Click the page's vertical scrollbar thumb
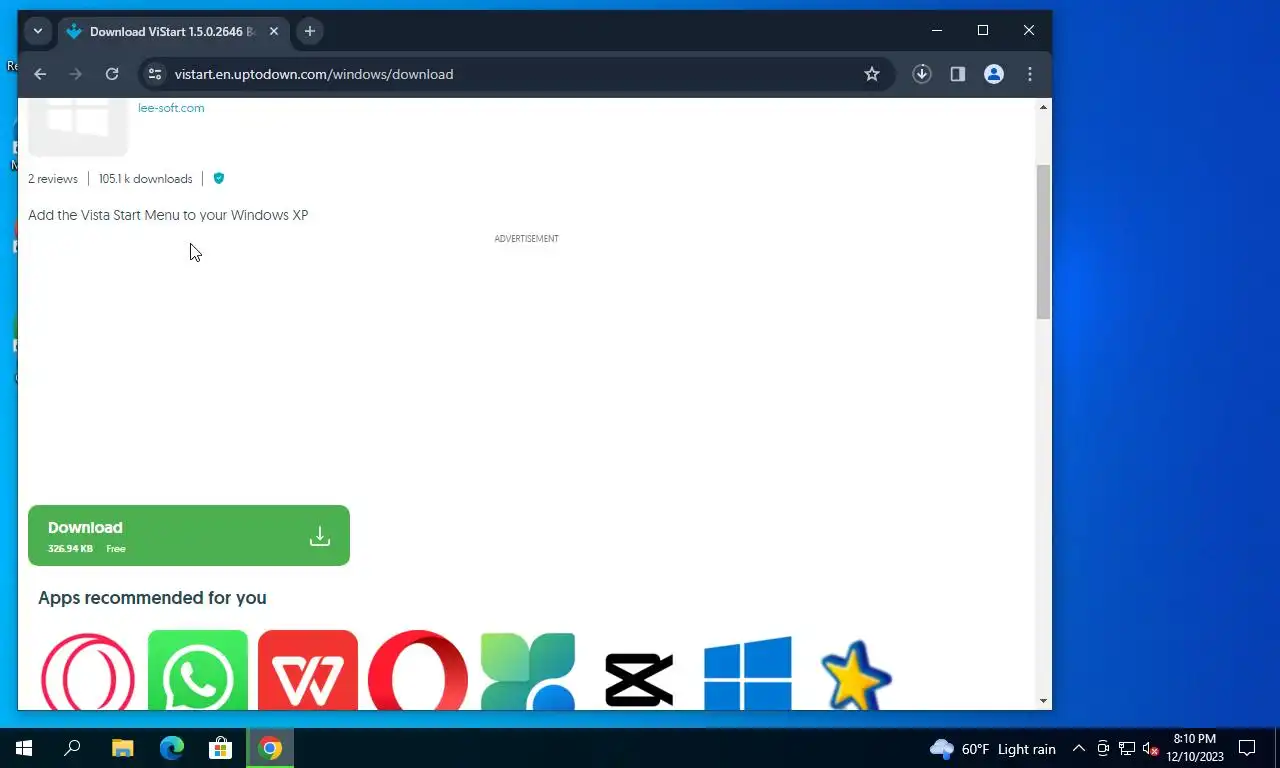Screen dimensions: 1280x768 [1044, 242]
